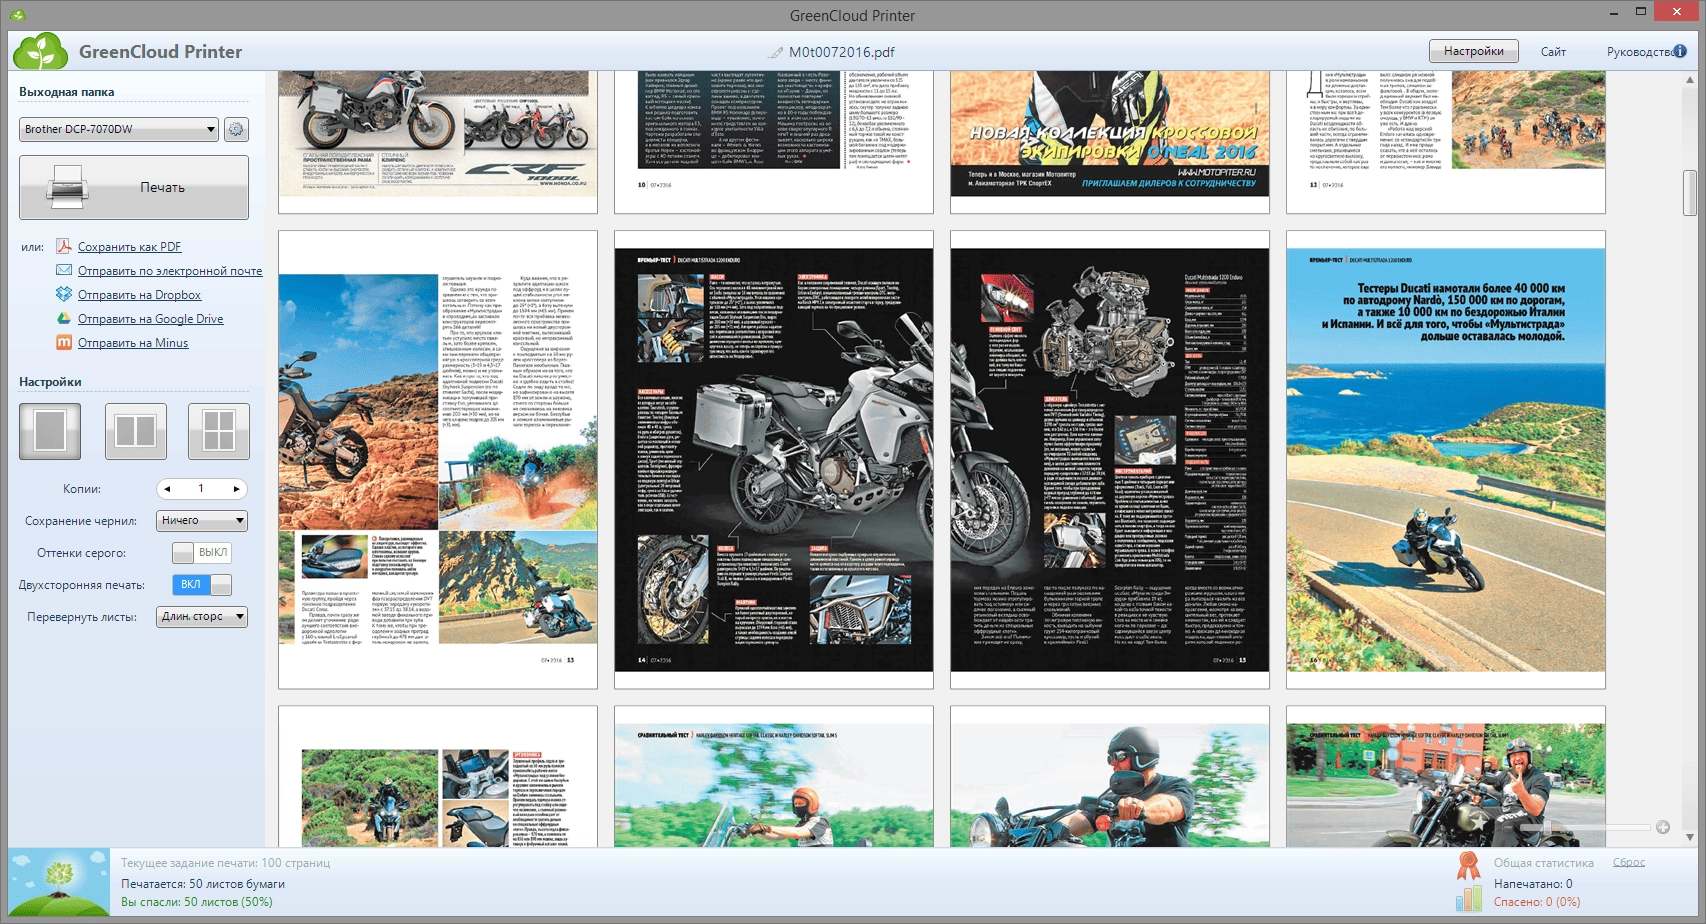
Task: Click the bar chart statistics icon
Action: tap(1468, 897)
